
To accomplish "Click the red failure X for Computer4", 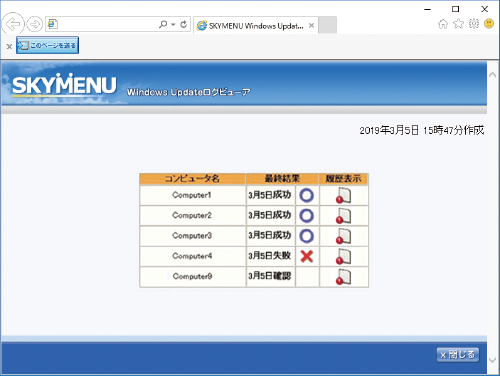I will (307, 256).
